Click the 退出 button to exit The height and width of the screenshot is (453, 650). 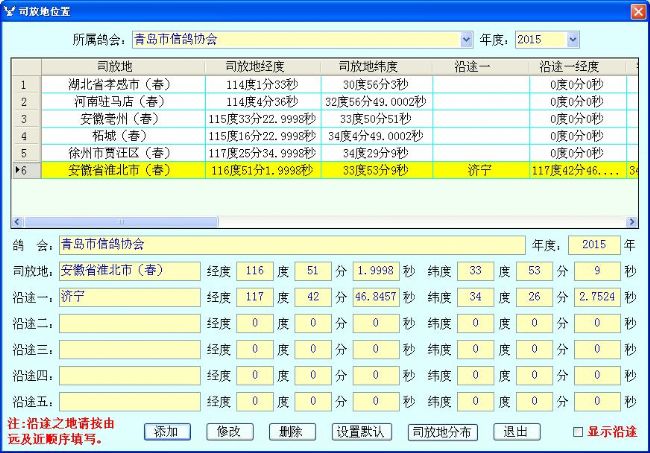click(517, 432)
